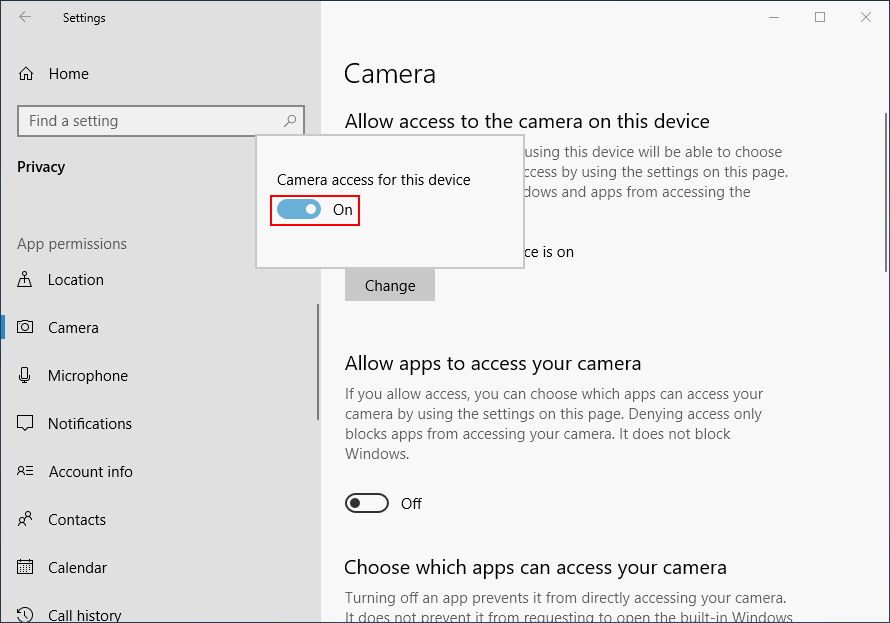Open the Home settings page
This screenshot has height=623, width=890.
(68, 74)
